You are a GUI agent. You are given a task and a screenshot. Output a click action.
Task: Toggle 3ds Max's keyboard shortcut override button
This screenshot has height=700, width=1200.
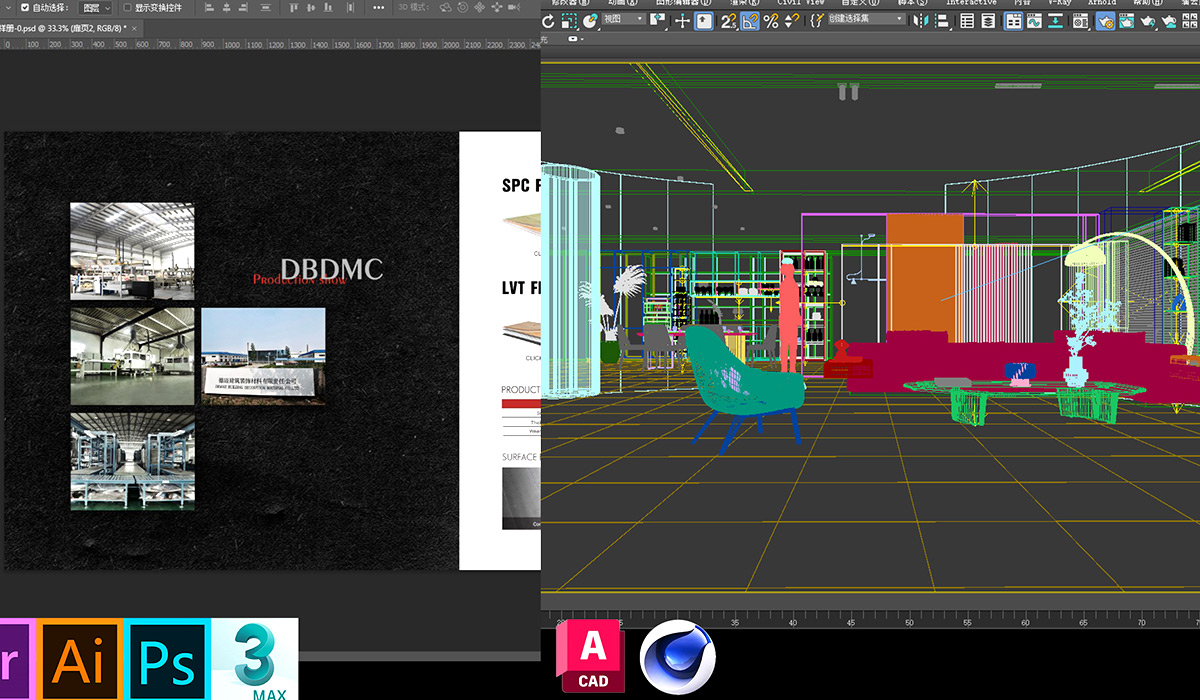[x=704, y=21]
